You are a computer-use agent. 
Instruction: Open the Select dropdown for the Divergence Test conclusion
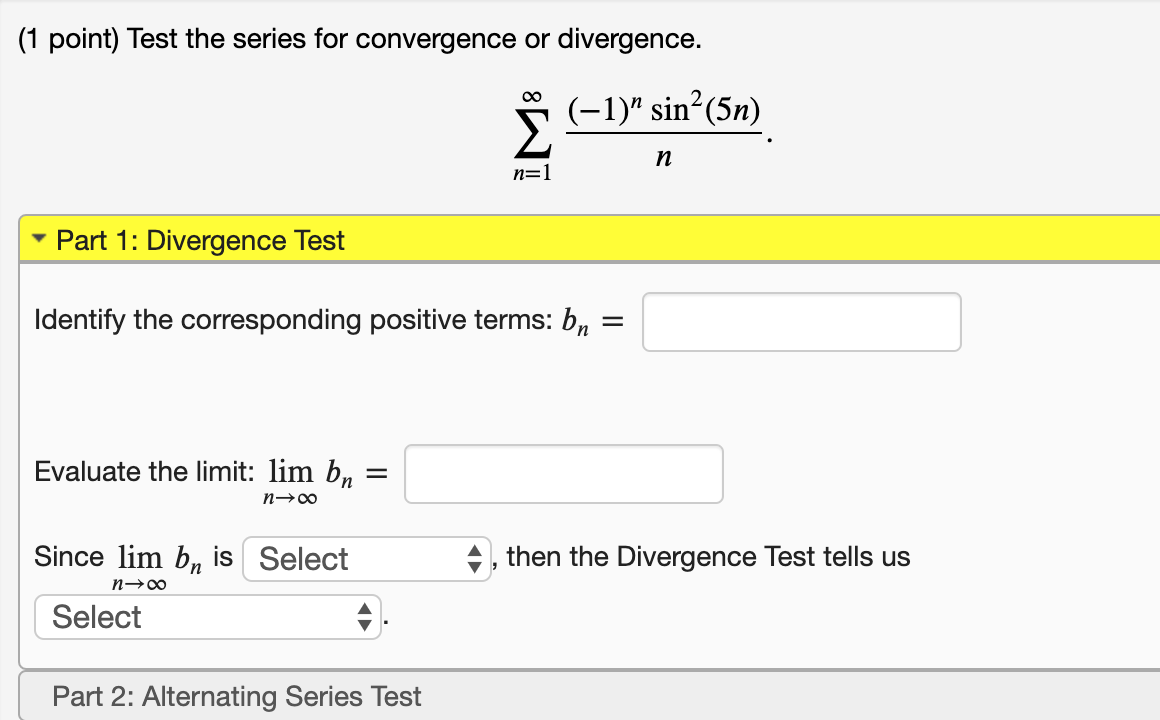coord(207,617)
